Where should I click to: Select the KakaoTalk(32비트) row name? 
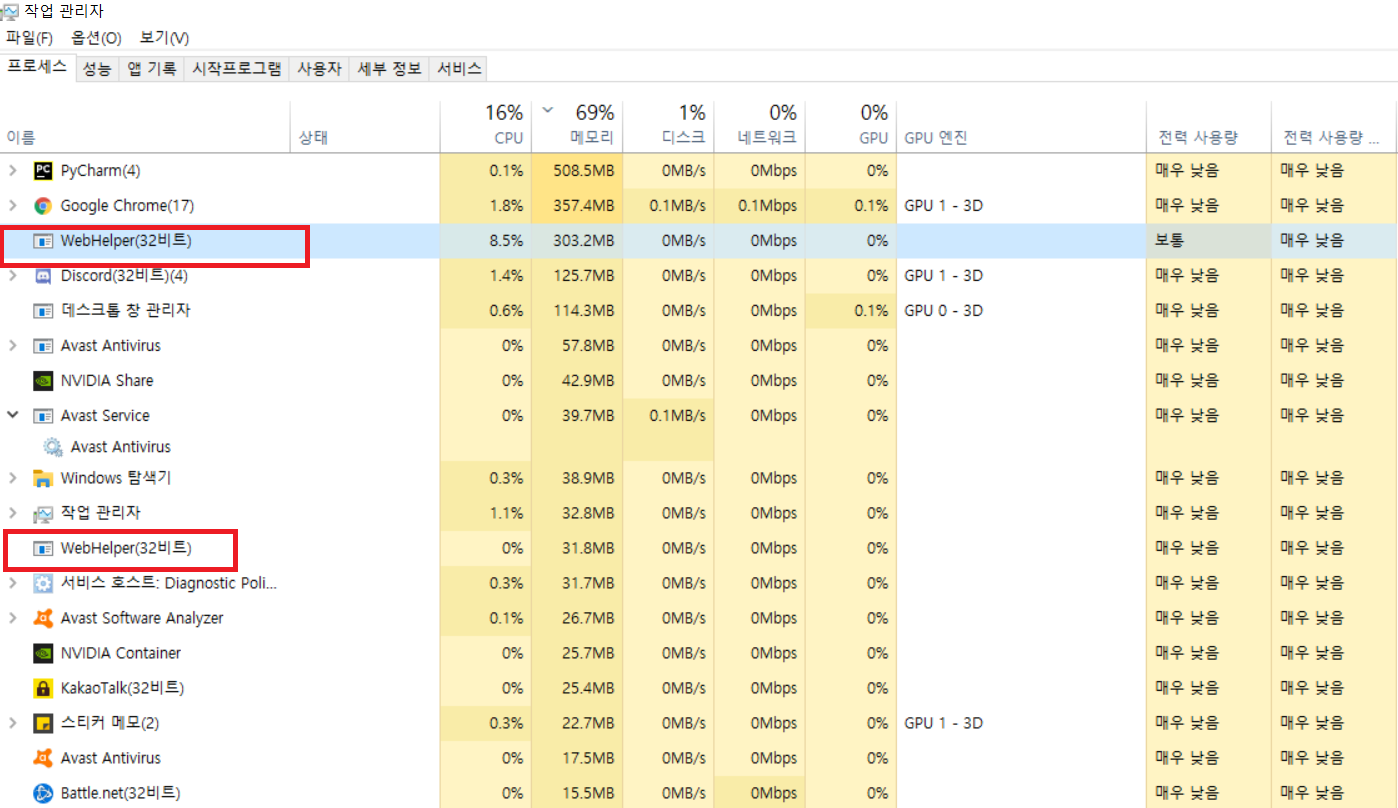[x=122, y=688]
